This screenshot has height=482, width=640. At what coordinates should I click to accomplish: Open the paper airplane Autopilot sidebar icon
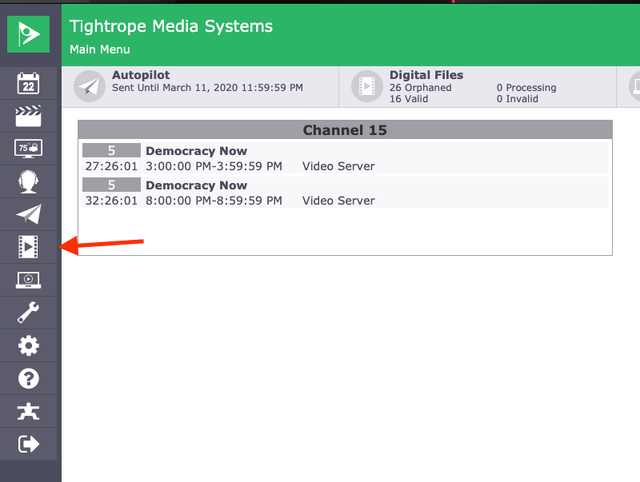pyautogui.click(x=28, y=214)
